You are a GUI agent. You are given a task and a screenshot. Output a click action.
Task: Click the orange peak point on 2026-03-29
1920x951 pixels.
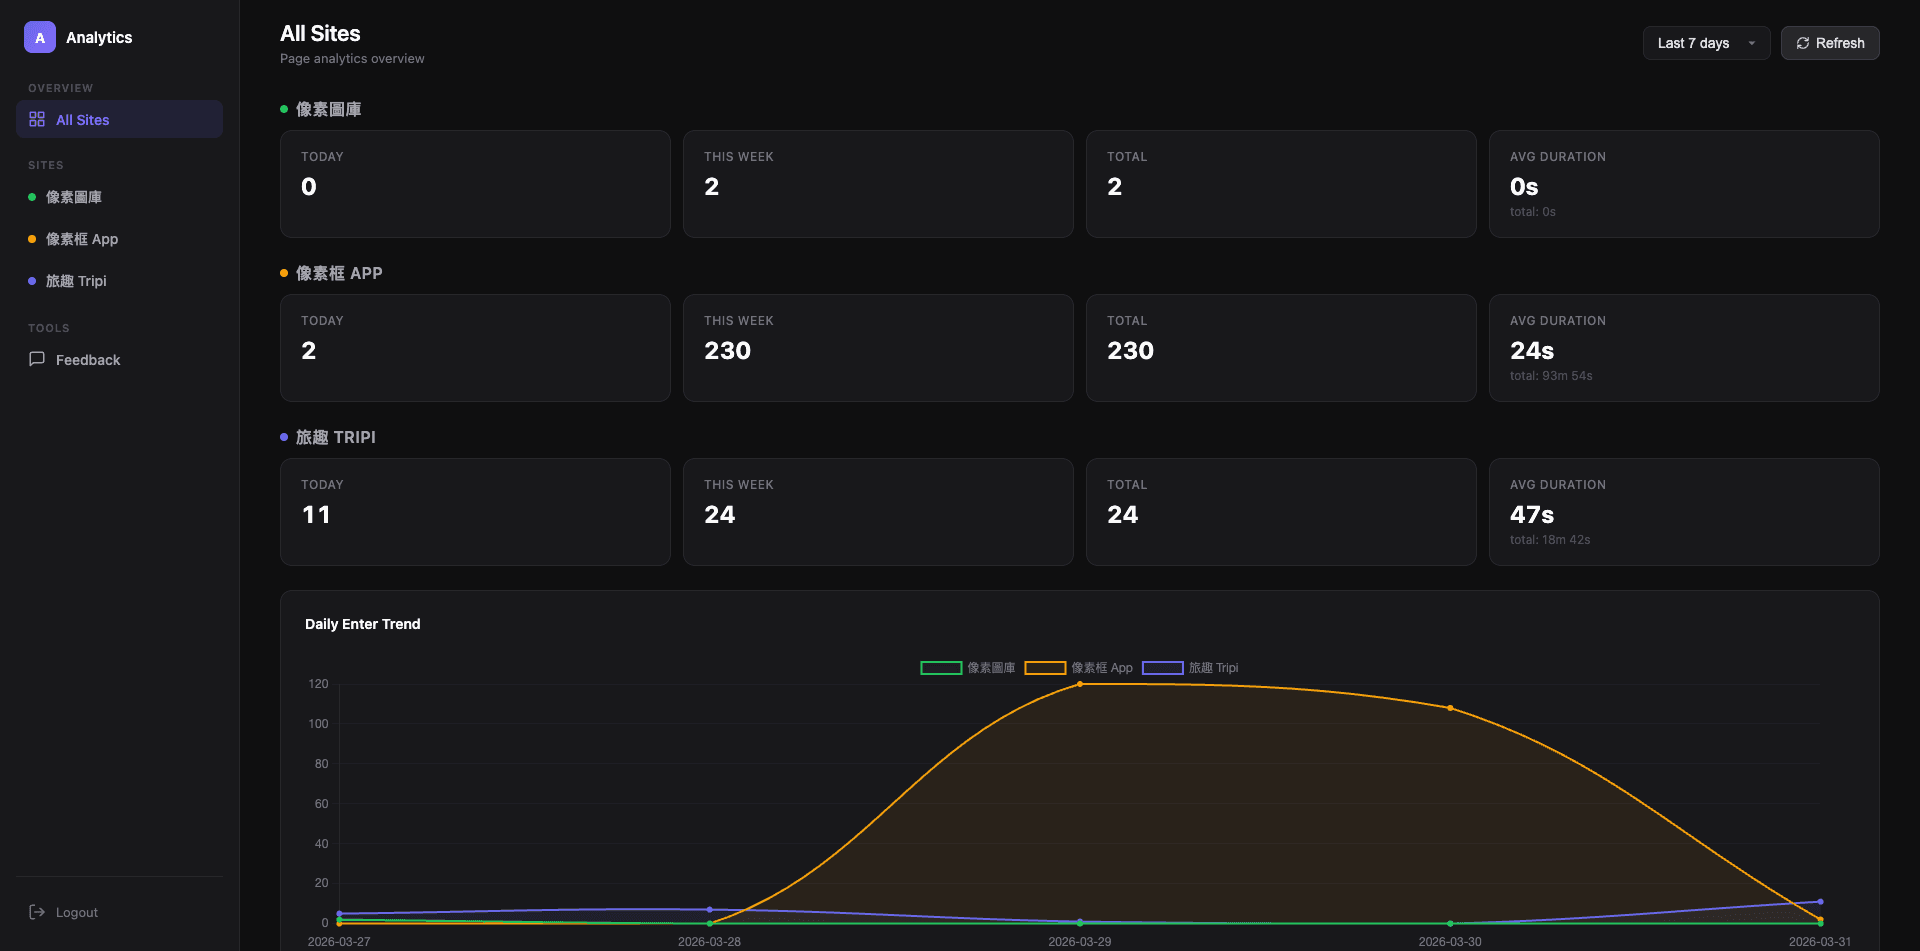[x=1080, y=684]
